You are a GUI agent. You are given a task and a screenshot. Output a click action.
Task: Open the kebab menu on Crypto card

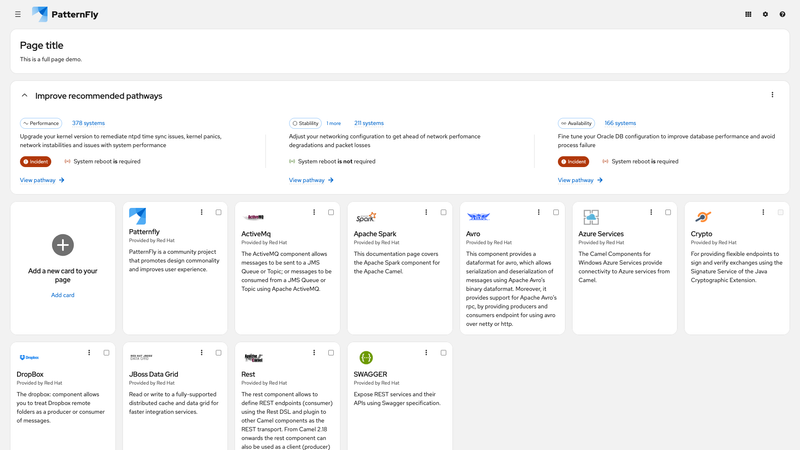[x=763, y=212]
